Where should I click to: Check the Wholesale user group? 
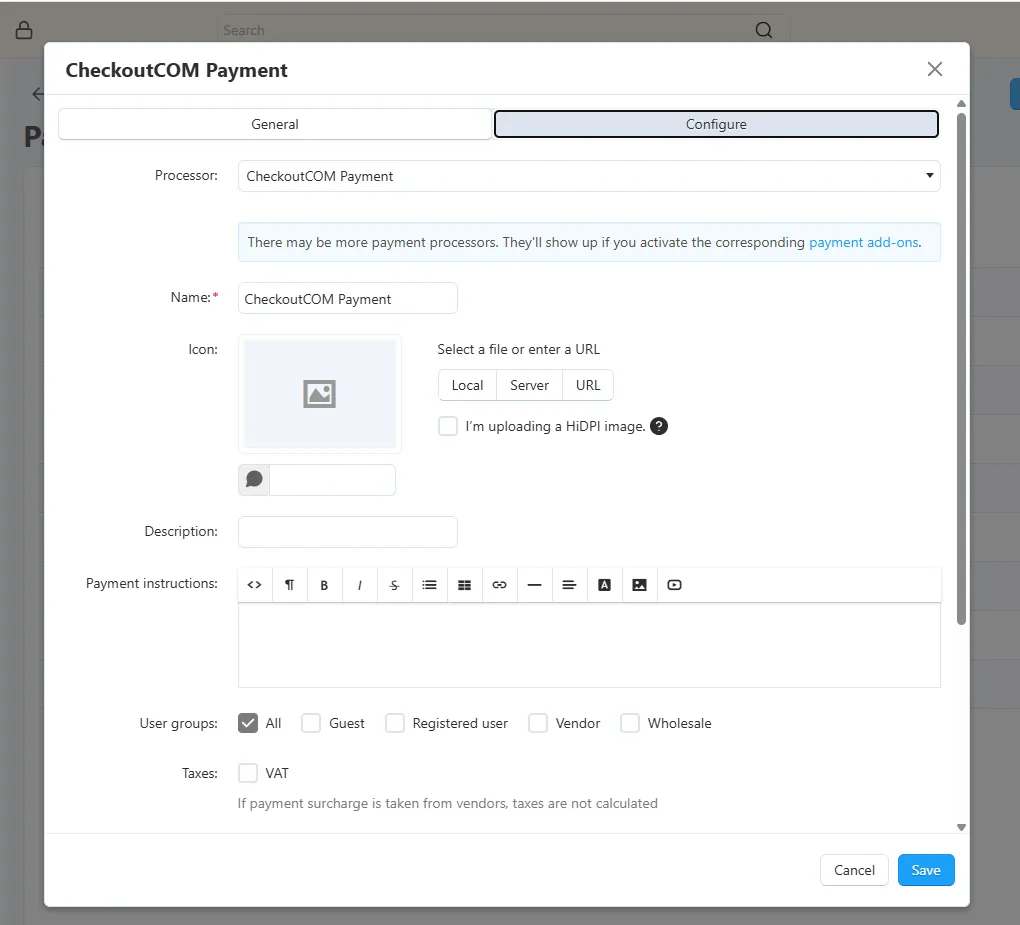[630, 723]
